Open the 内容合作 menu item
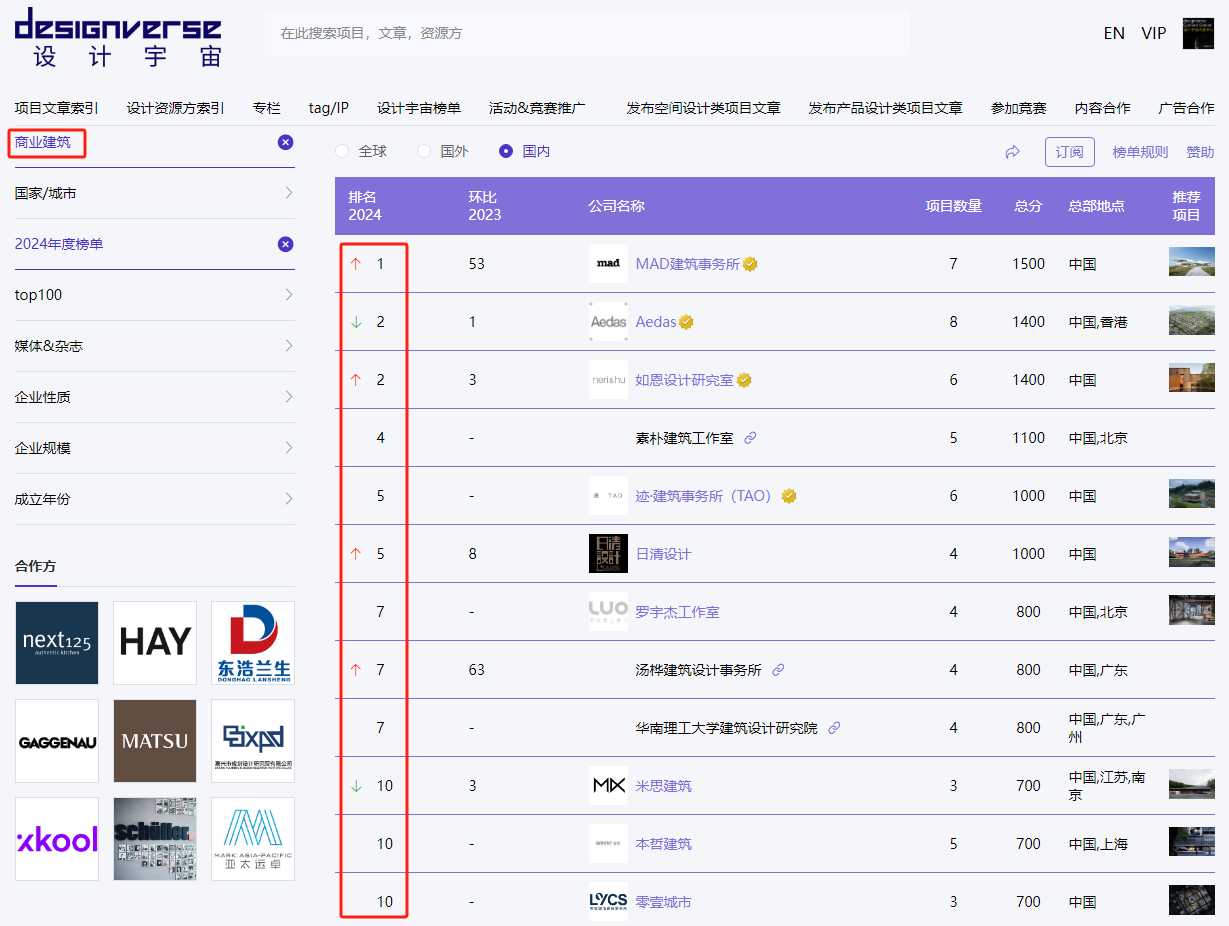This screenshot has width=1229, height=926. pyautogui.click(x=1102, y=108)
